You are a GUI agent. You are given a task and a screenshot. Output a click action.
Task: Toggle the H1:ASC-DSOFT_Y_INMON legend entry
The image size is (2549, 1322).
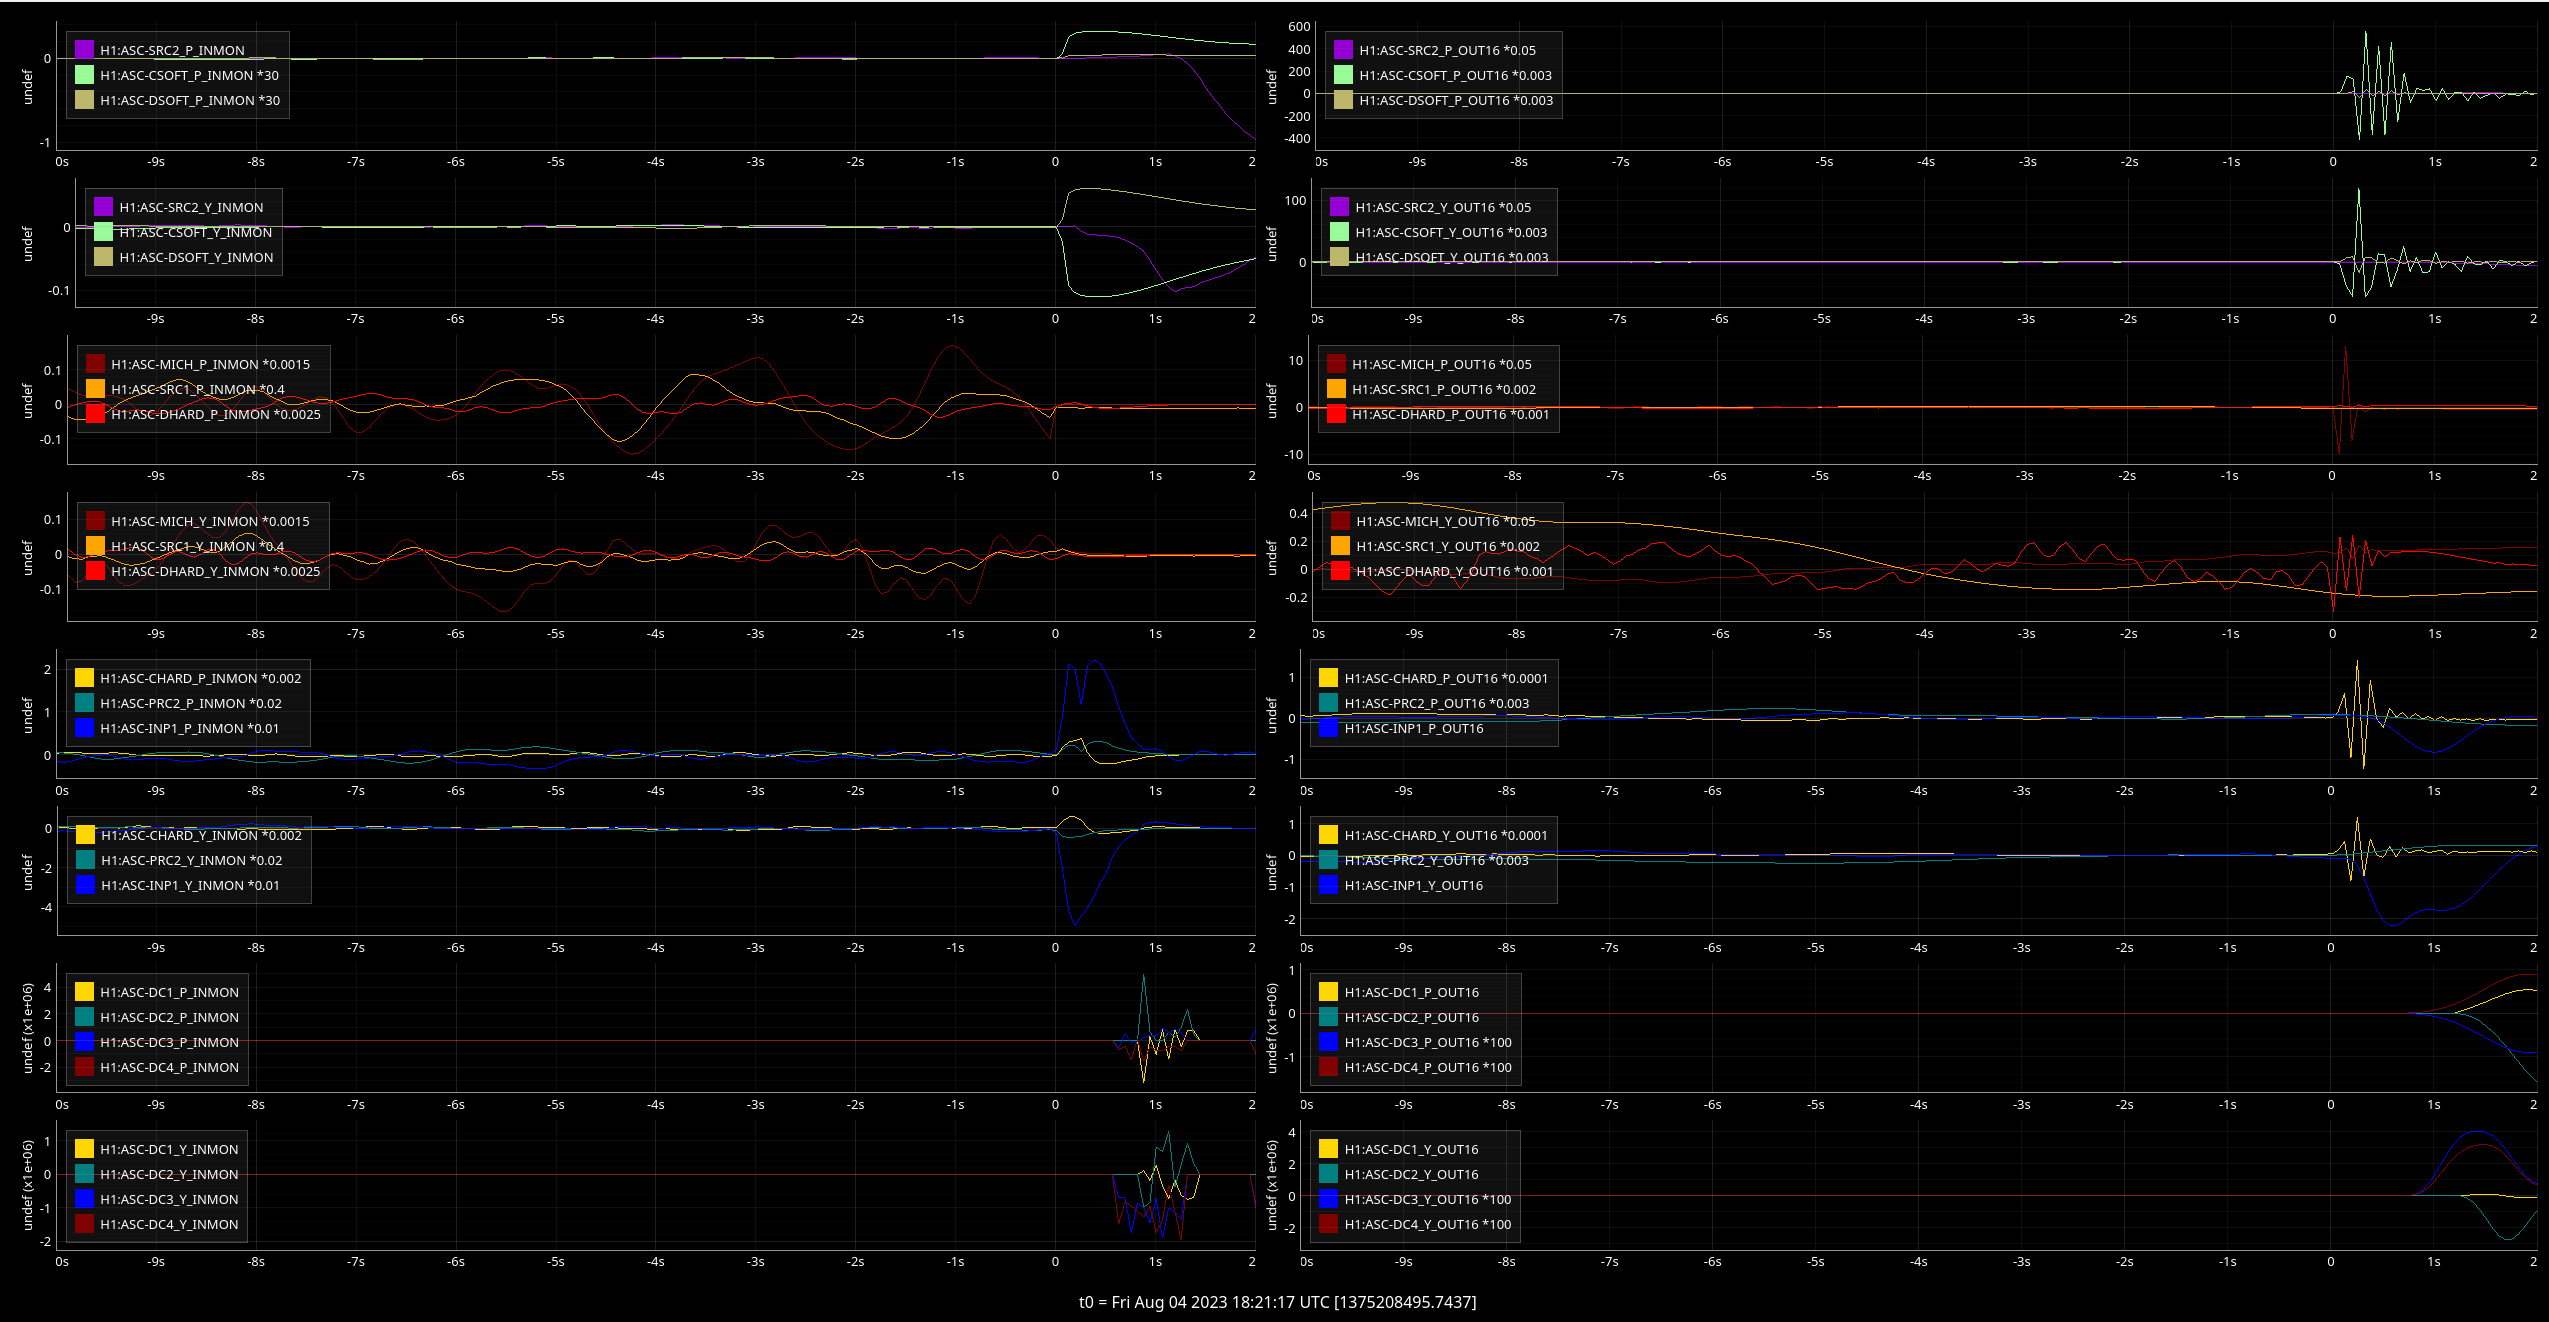184,257
